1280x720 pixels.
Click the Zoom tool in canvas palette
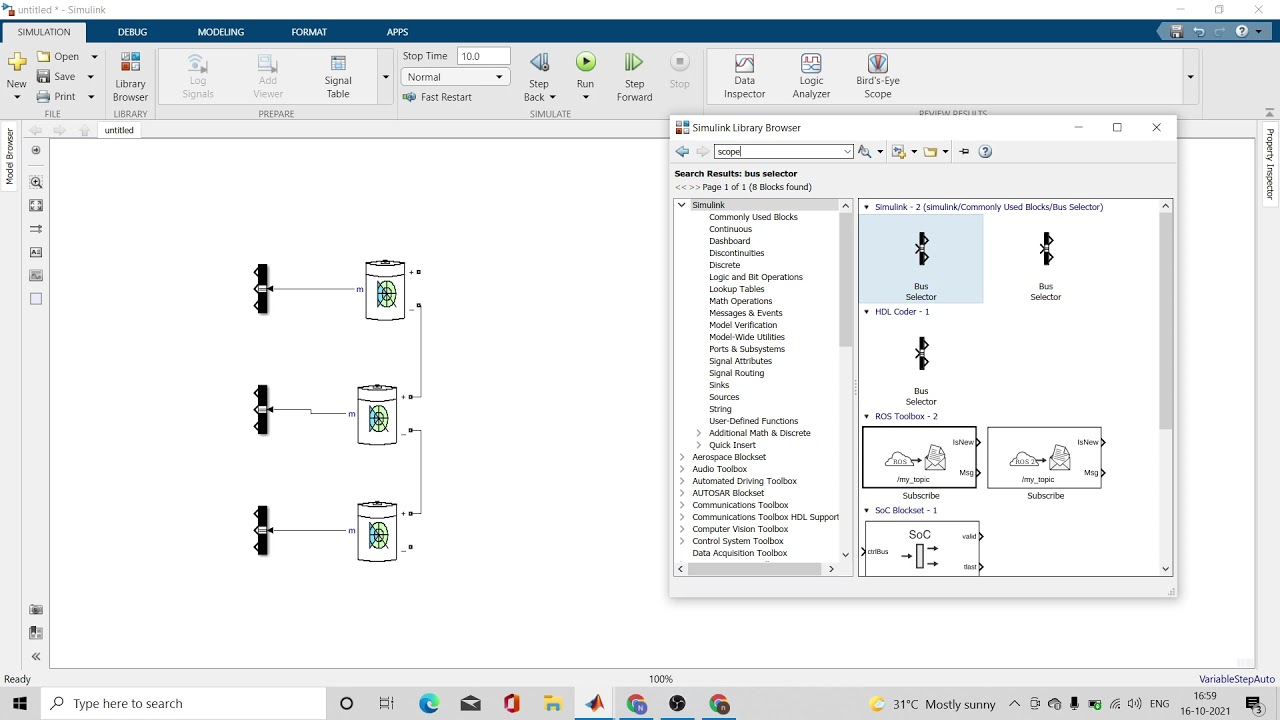coord(36,182)
